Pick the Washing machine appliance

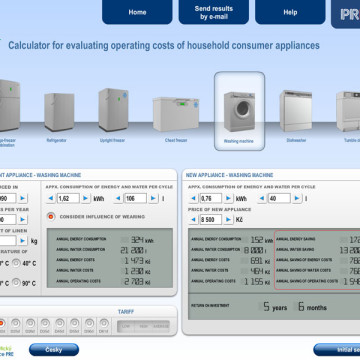[239, 112]
